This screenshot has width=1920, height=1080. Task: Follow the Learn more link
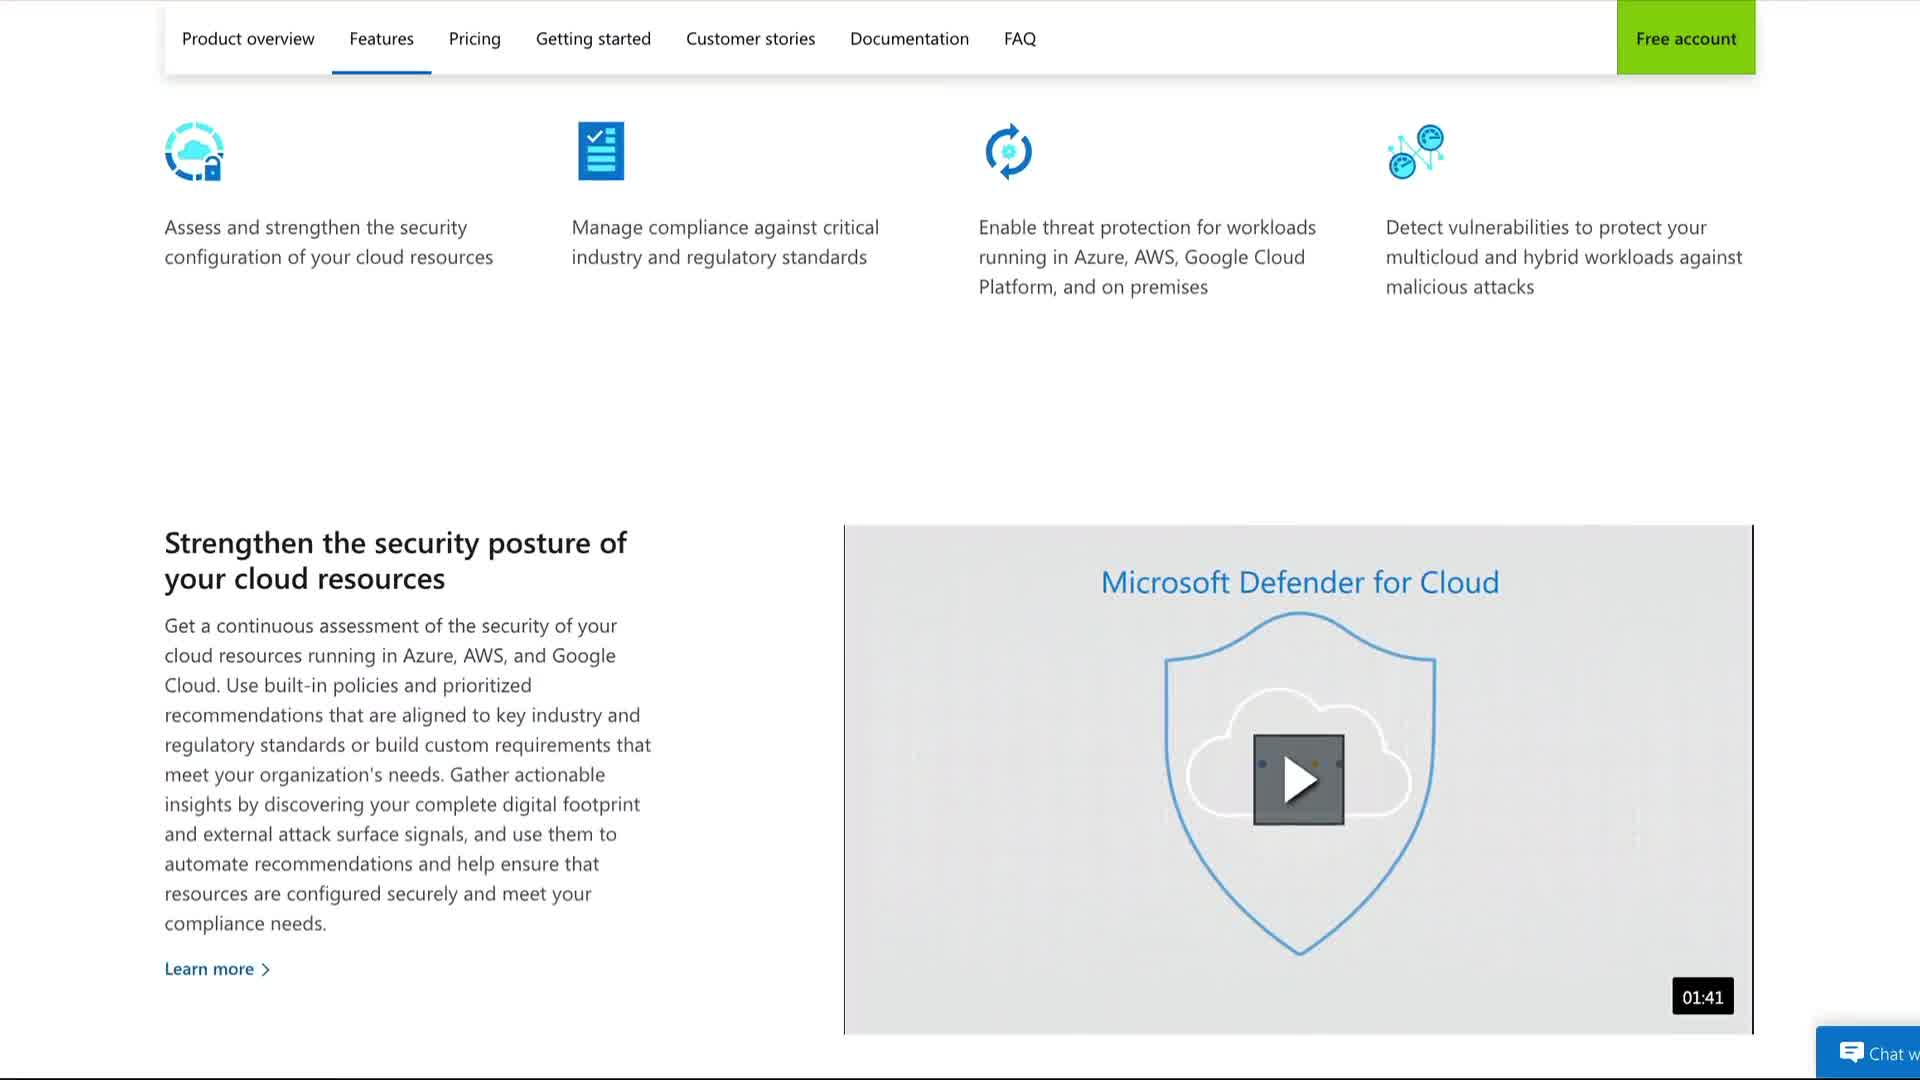click(209, 969)
